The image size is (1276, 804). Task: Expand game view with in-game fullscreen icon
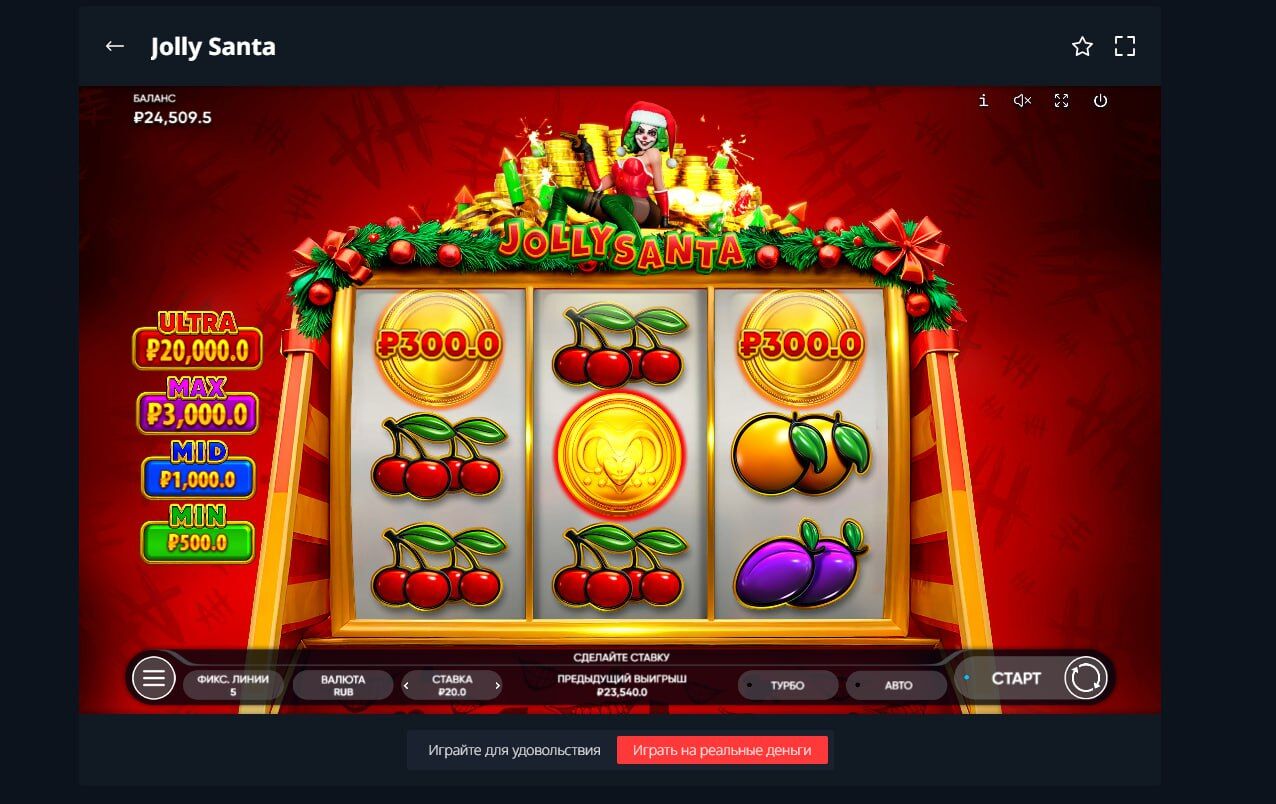(x=1062, y=101)
